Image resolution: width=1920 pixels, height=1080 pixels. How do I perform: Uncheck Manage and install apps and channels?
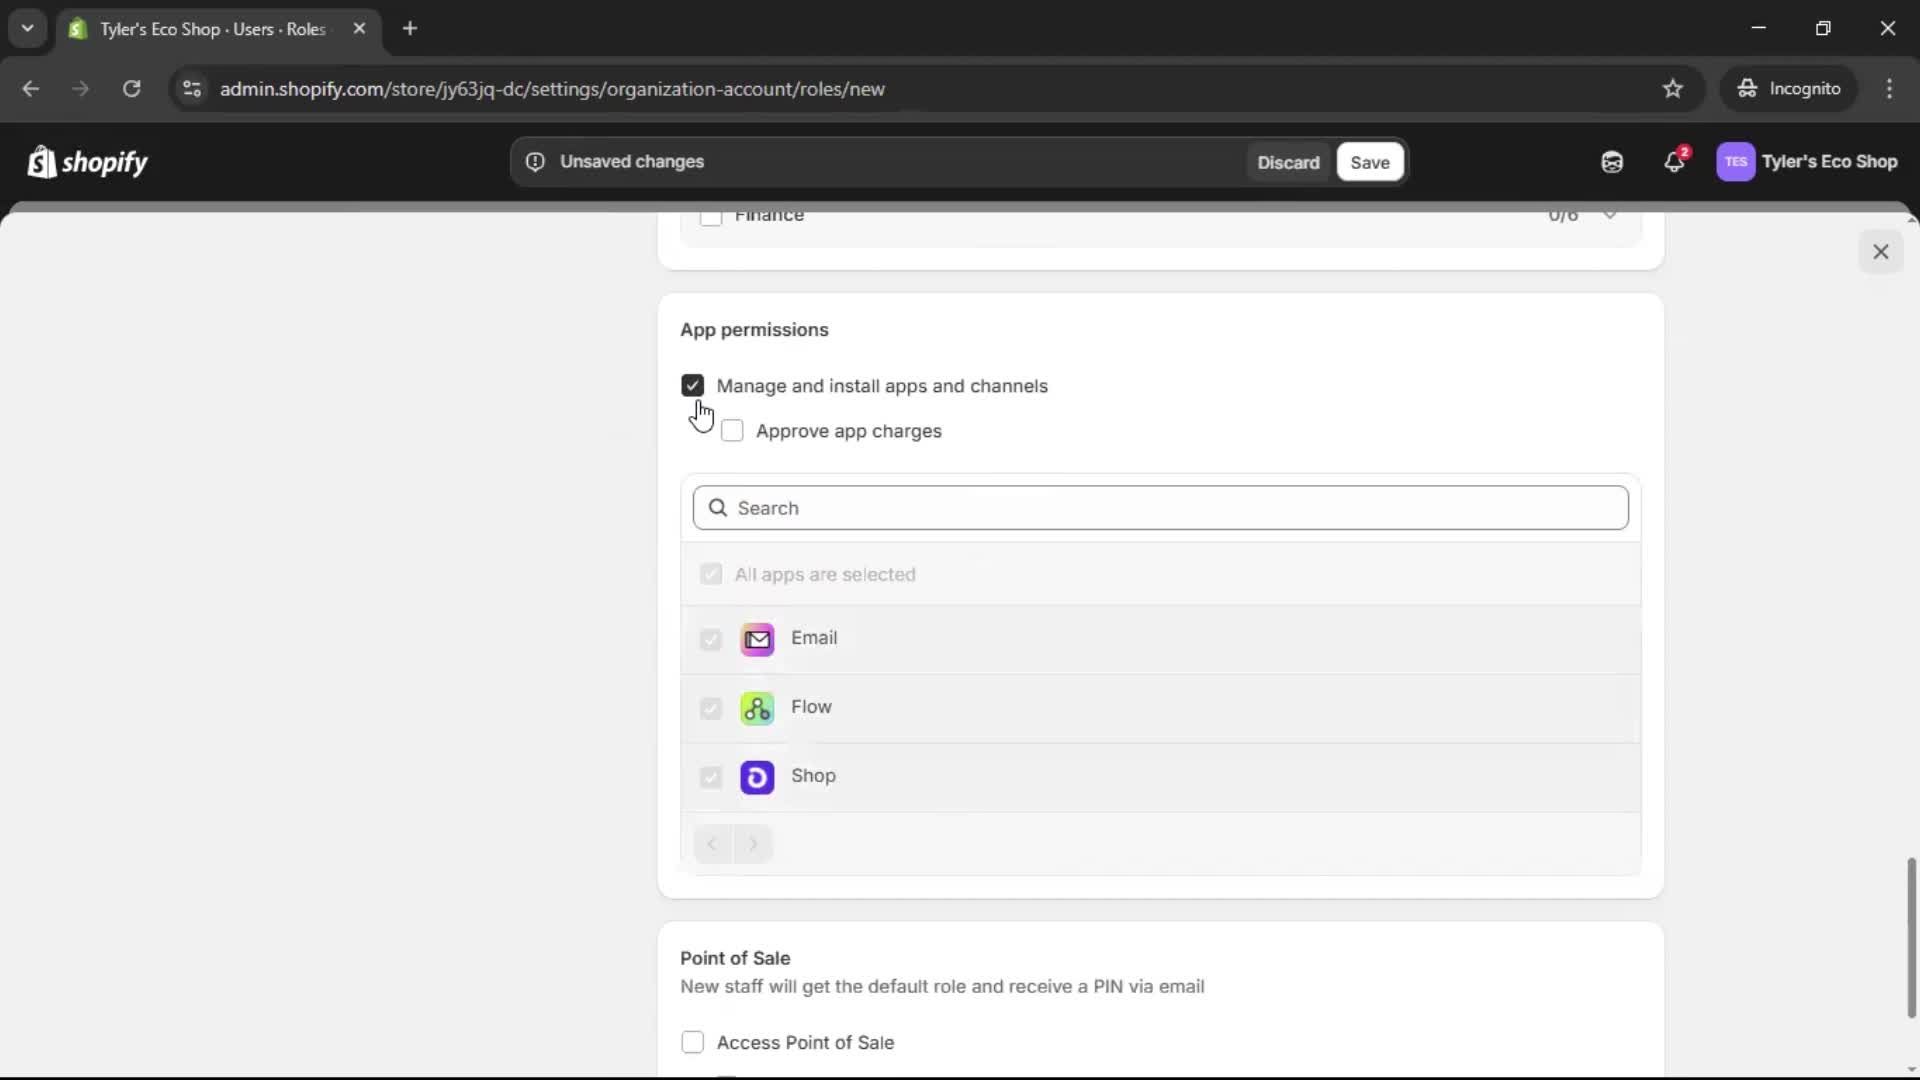point(692,385)
